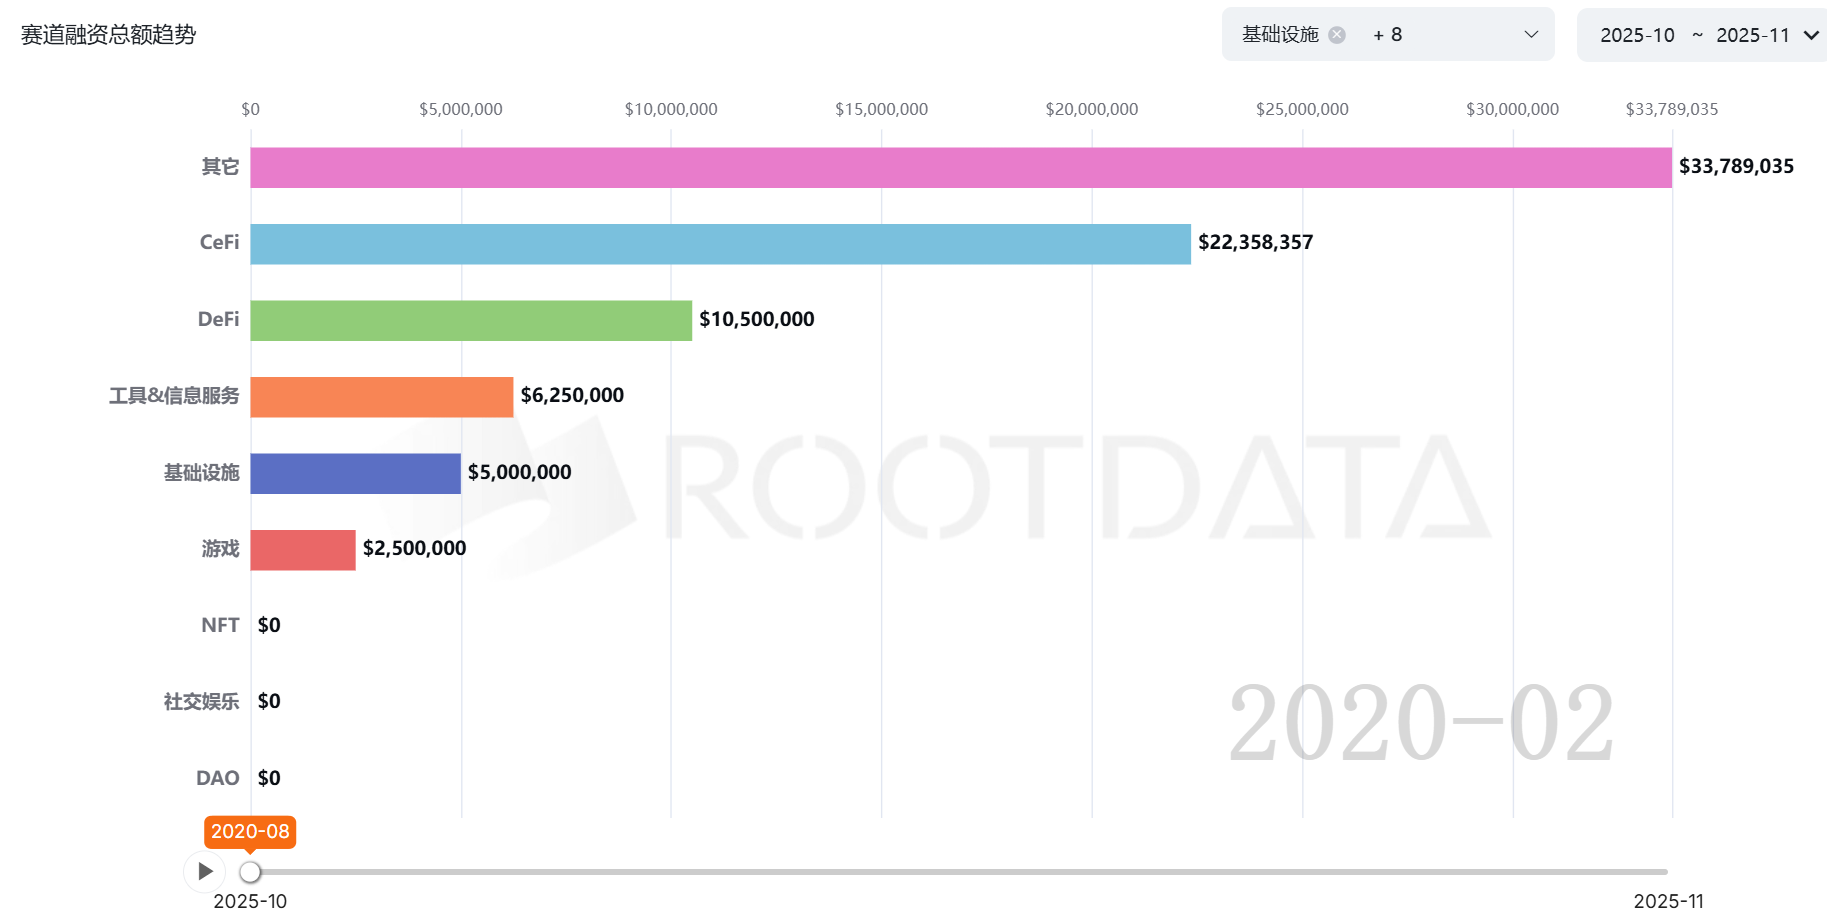
Task: Expand the track category dropdown chevron
Action: tap(1530, 35)
